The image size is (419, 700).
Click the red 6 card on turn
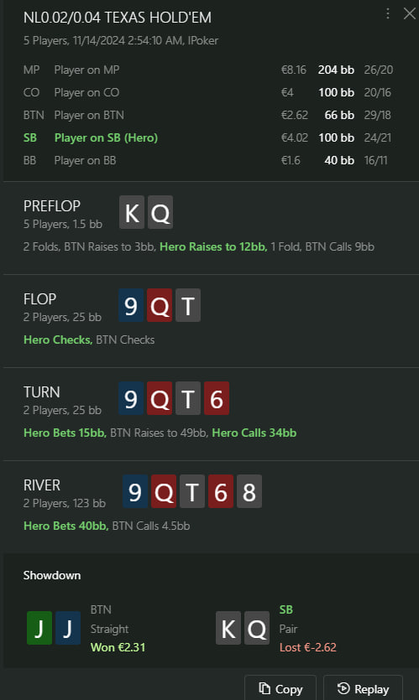coord(217,398)
